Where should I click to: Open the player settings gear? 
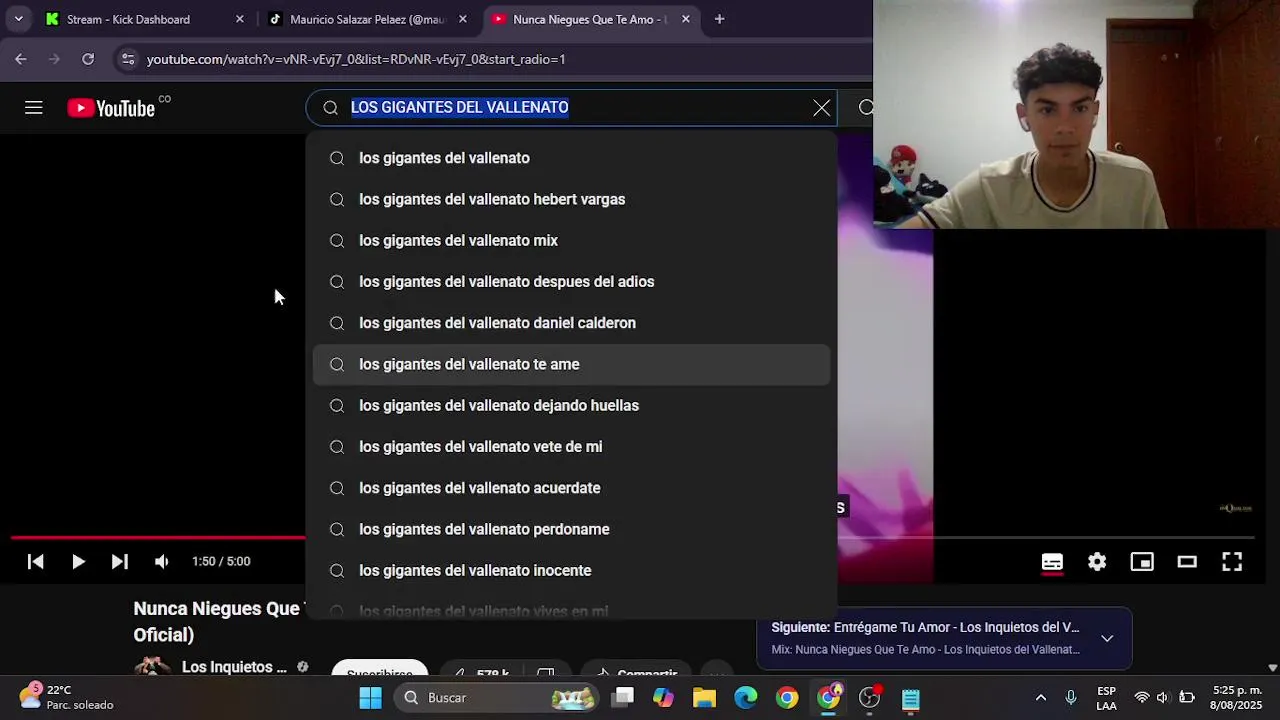point(1097,562)
